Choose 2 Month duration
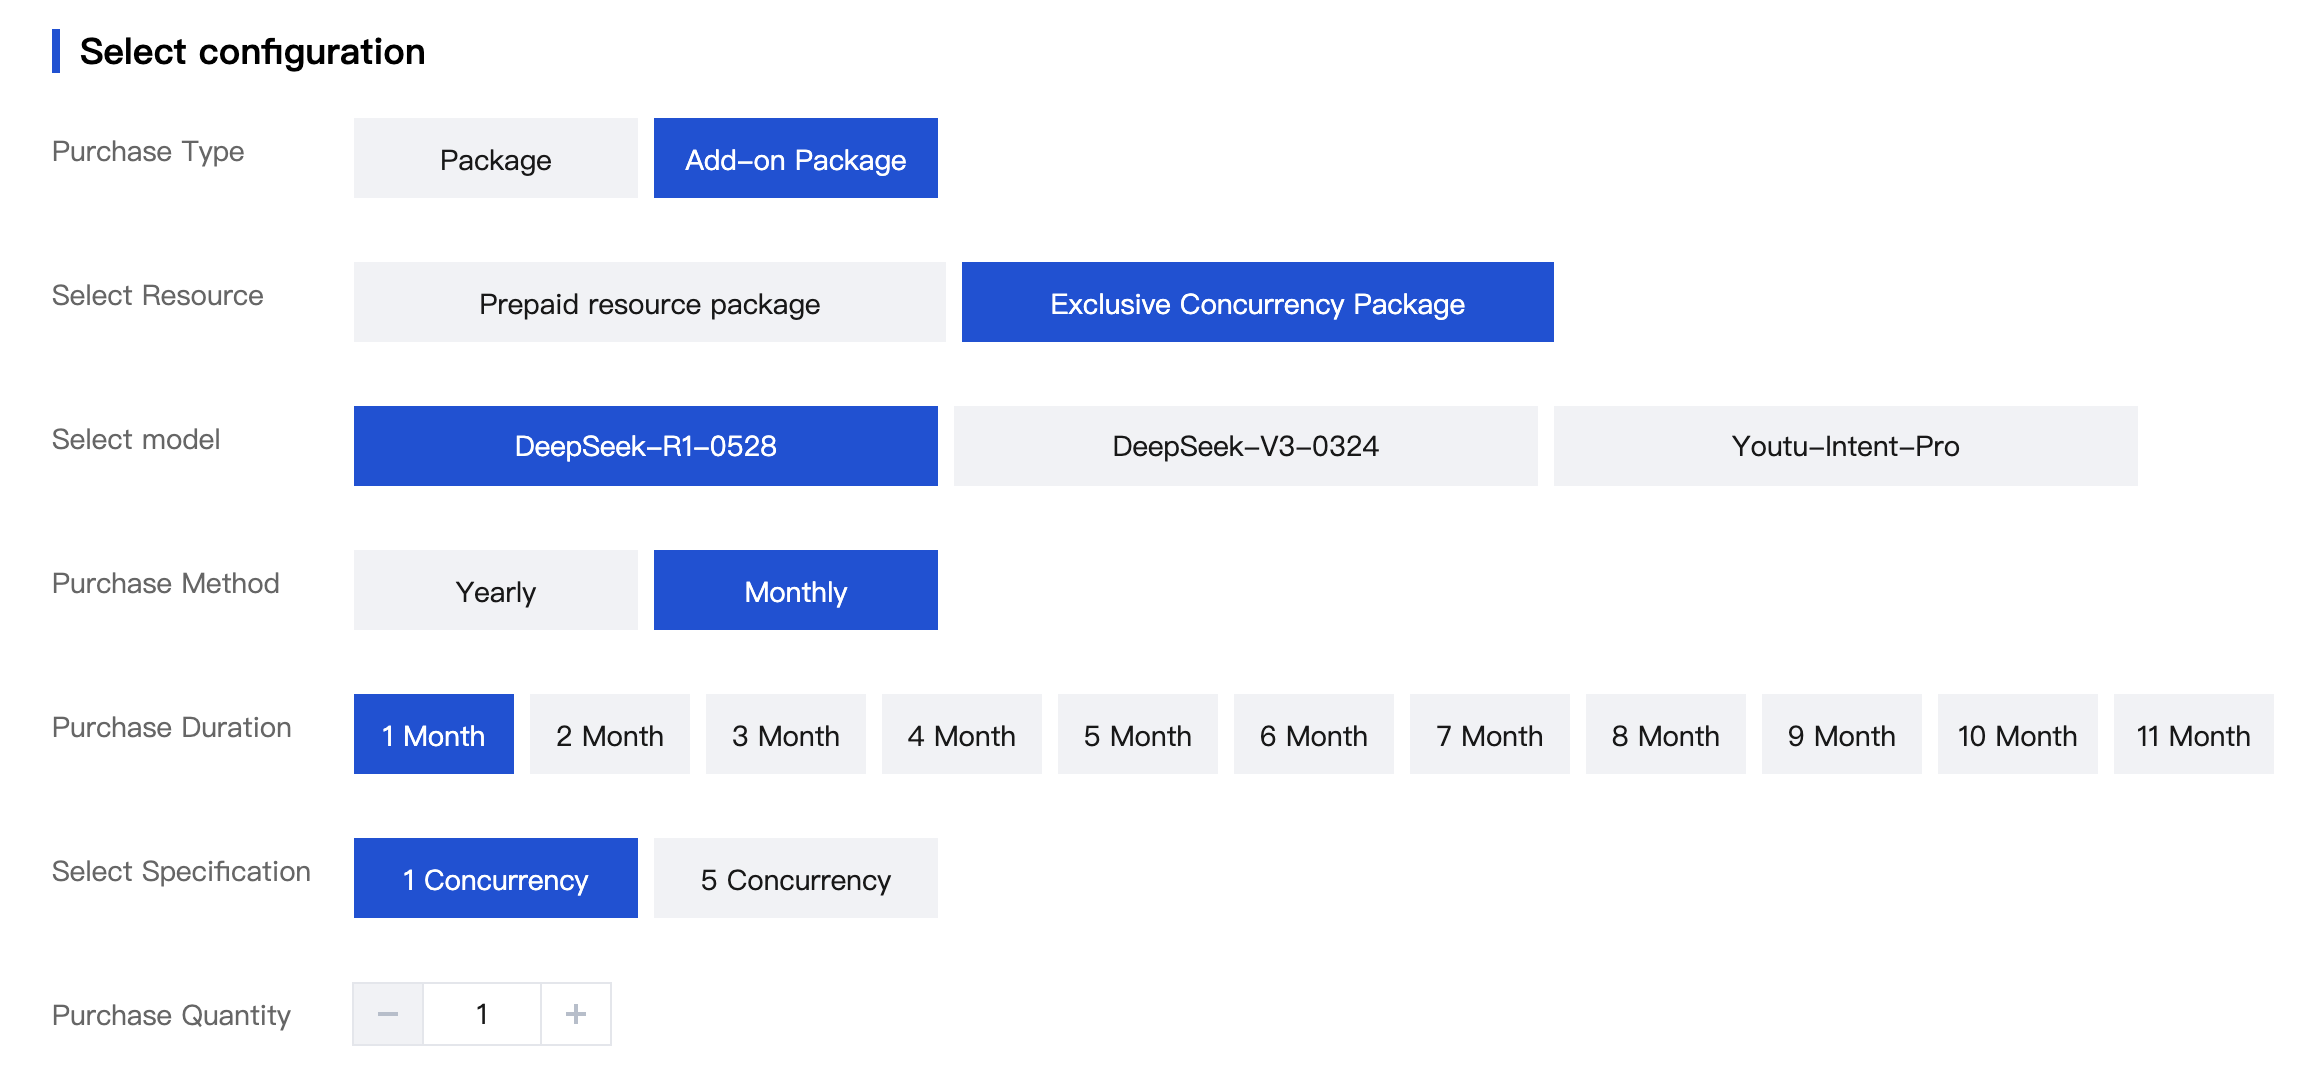Viewport: 2318px width, 1068px height. click(609, 734)
